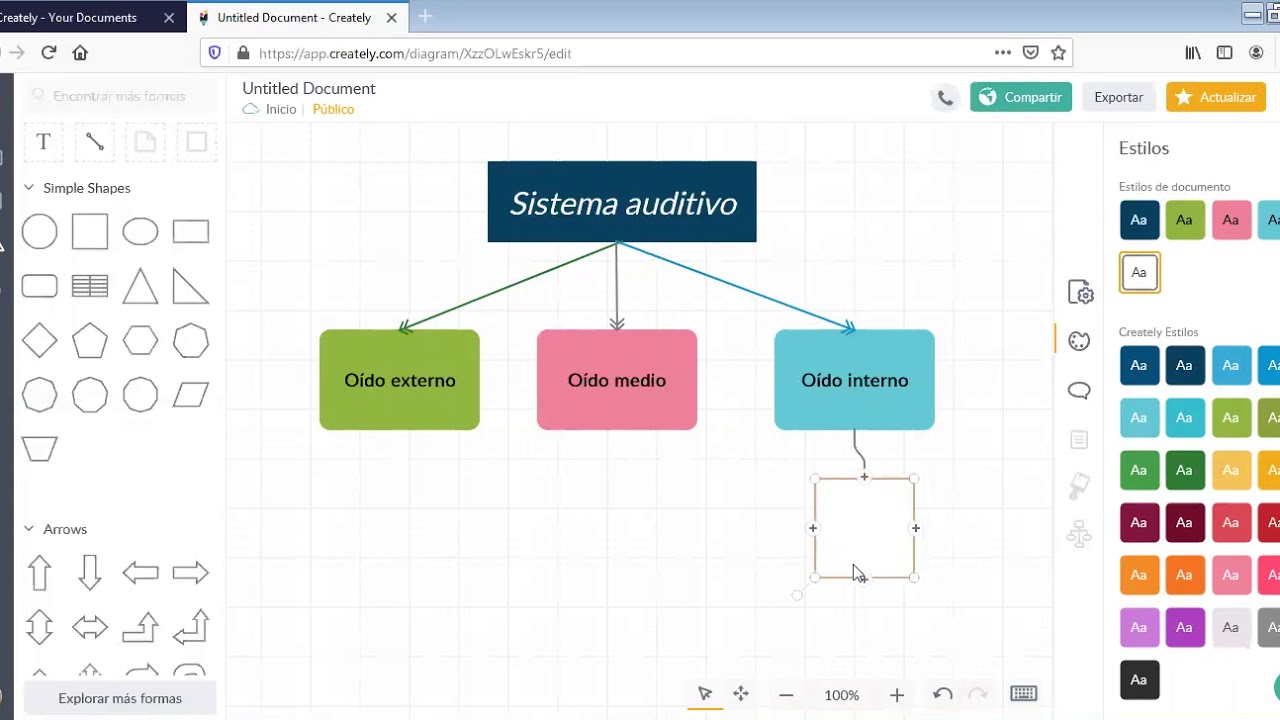Viewport: 1280px width, 720px height.
Task: Pick the rounded rectangle shape
Action: 40,287
